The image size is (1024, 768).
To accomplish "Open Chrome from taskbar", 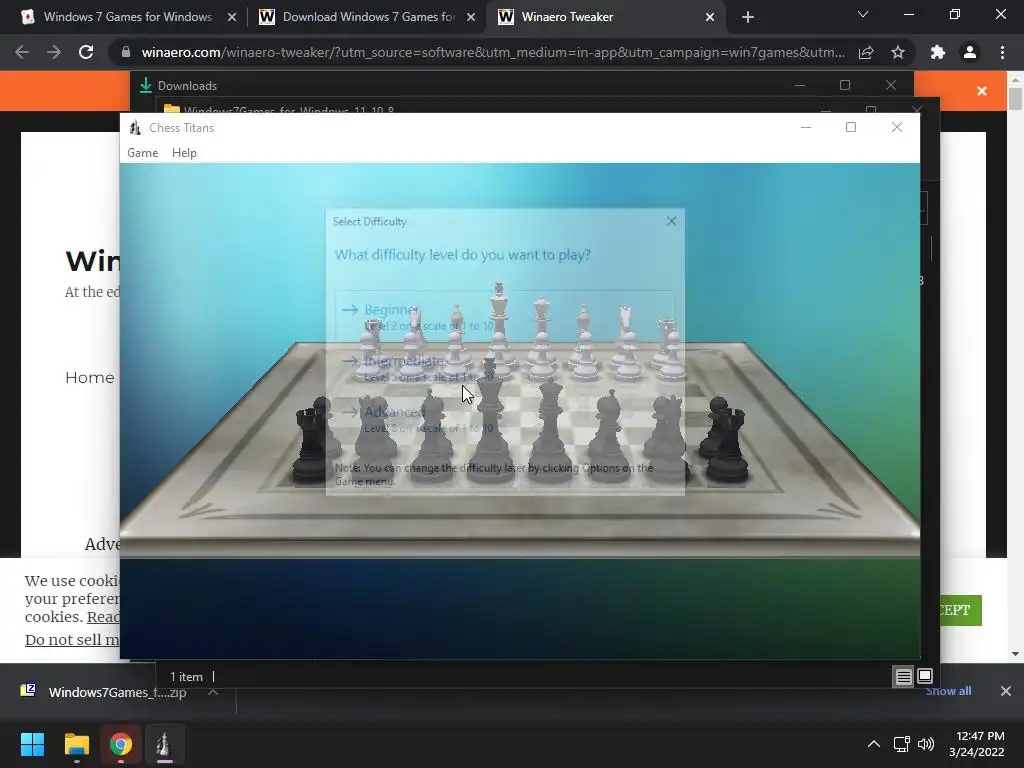I will (120, 744).
